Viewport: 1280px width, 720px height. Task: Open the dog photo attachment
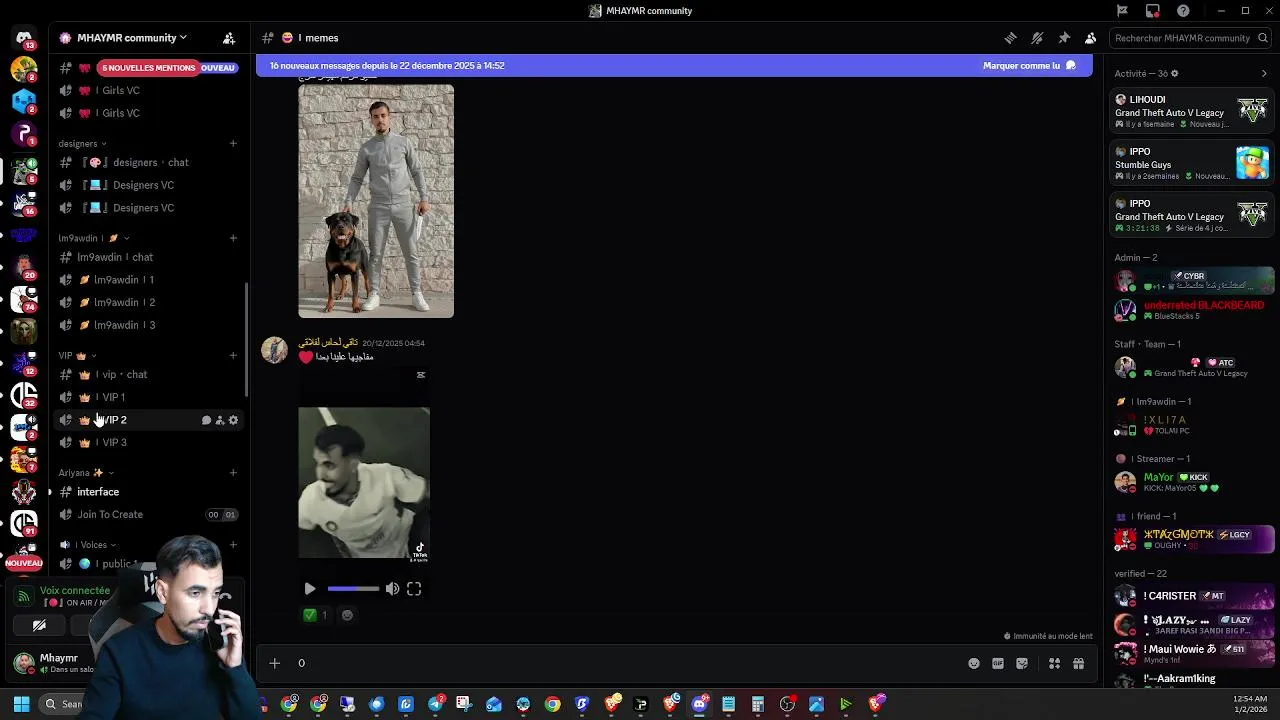[x=376, y=201]
